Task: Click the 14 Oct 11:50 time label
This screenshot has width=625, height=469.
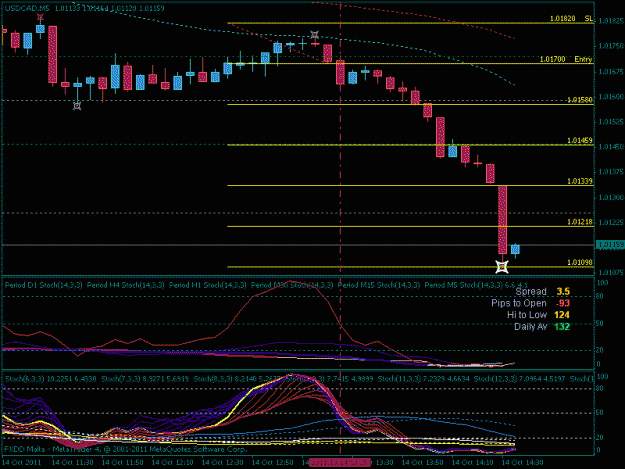Action: 122,462
